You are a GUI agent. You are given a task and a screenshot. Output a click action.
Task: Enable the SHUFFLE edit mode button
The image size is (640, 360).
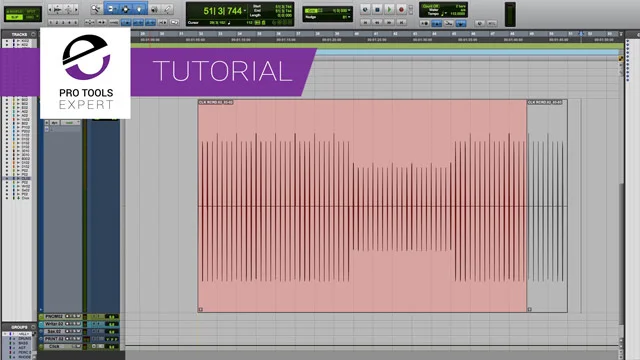click(15, 12)
